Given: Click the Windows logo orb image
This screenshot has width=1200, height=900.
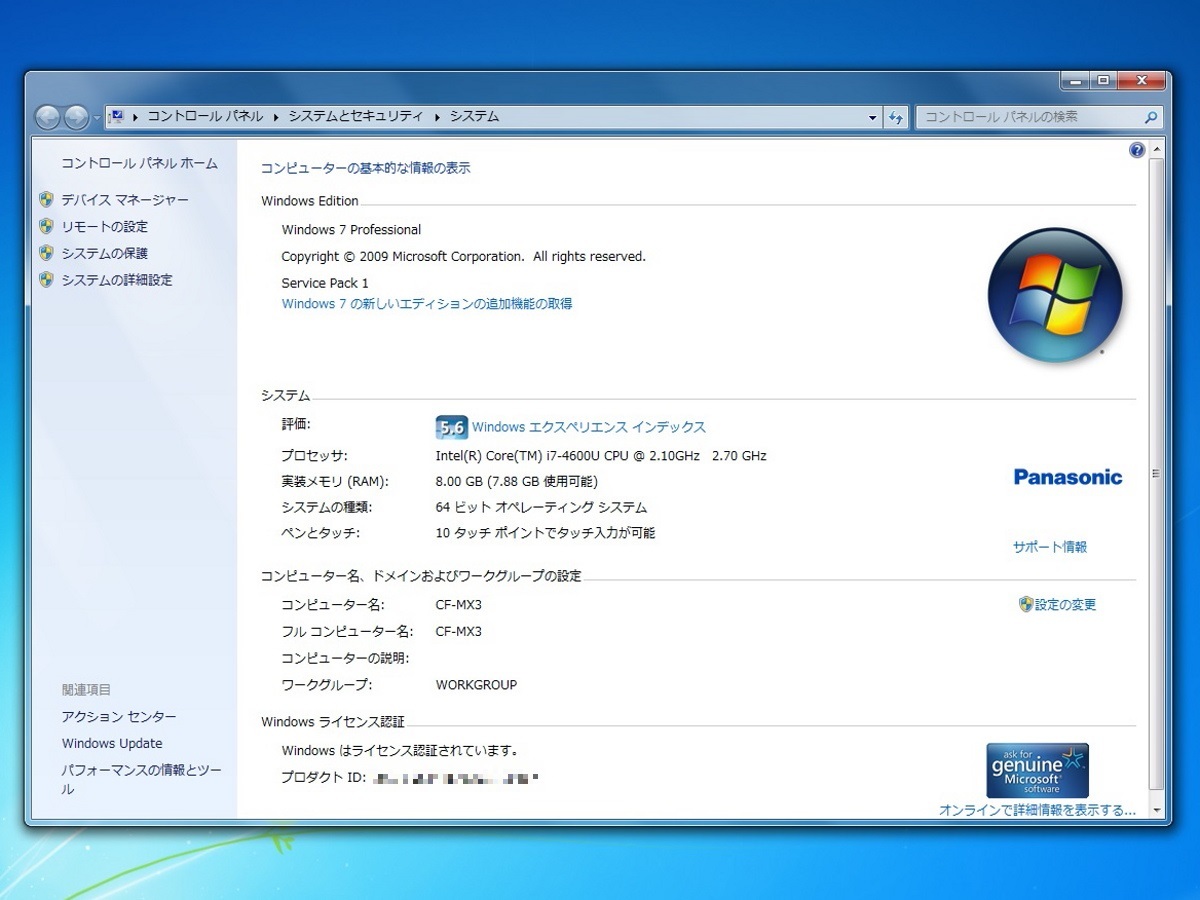Looking at the screenshot, I should pos(1055,296).
